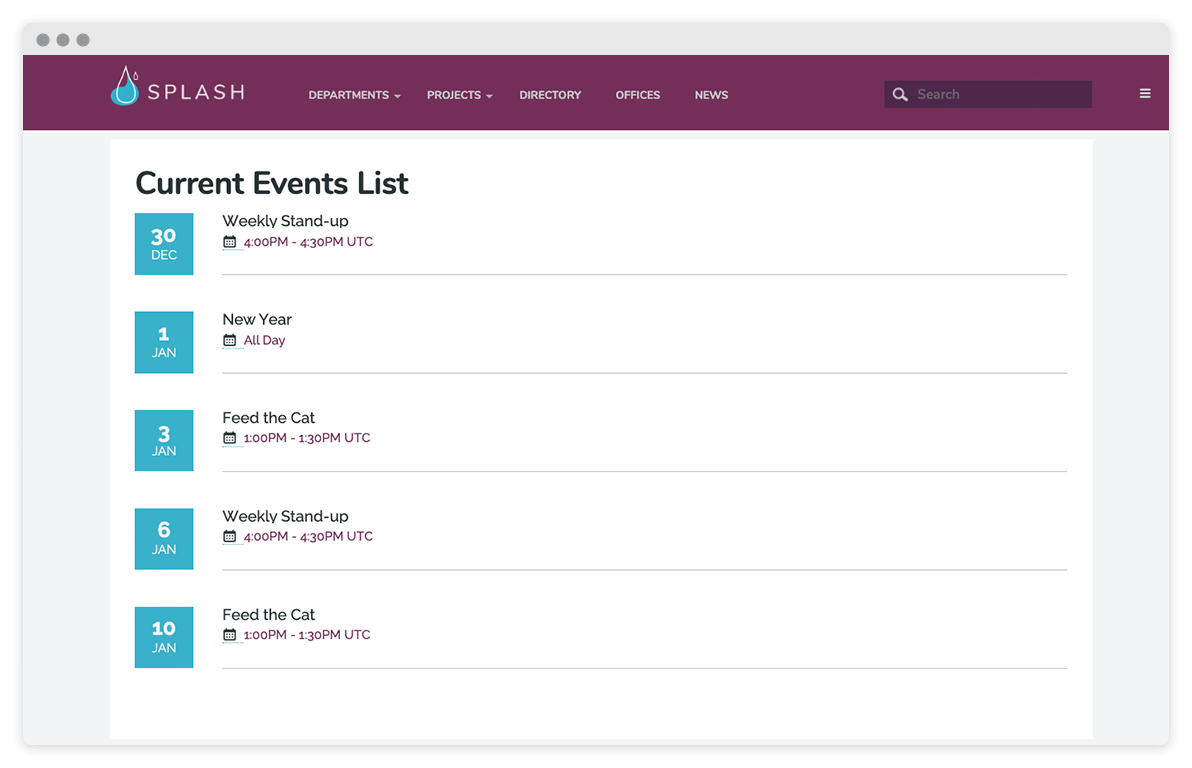
Task: Open the Directory page
Action: (550, 96)
